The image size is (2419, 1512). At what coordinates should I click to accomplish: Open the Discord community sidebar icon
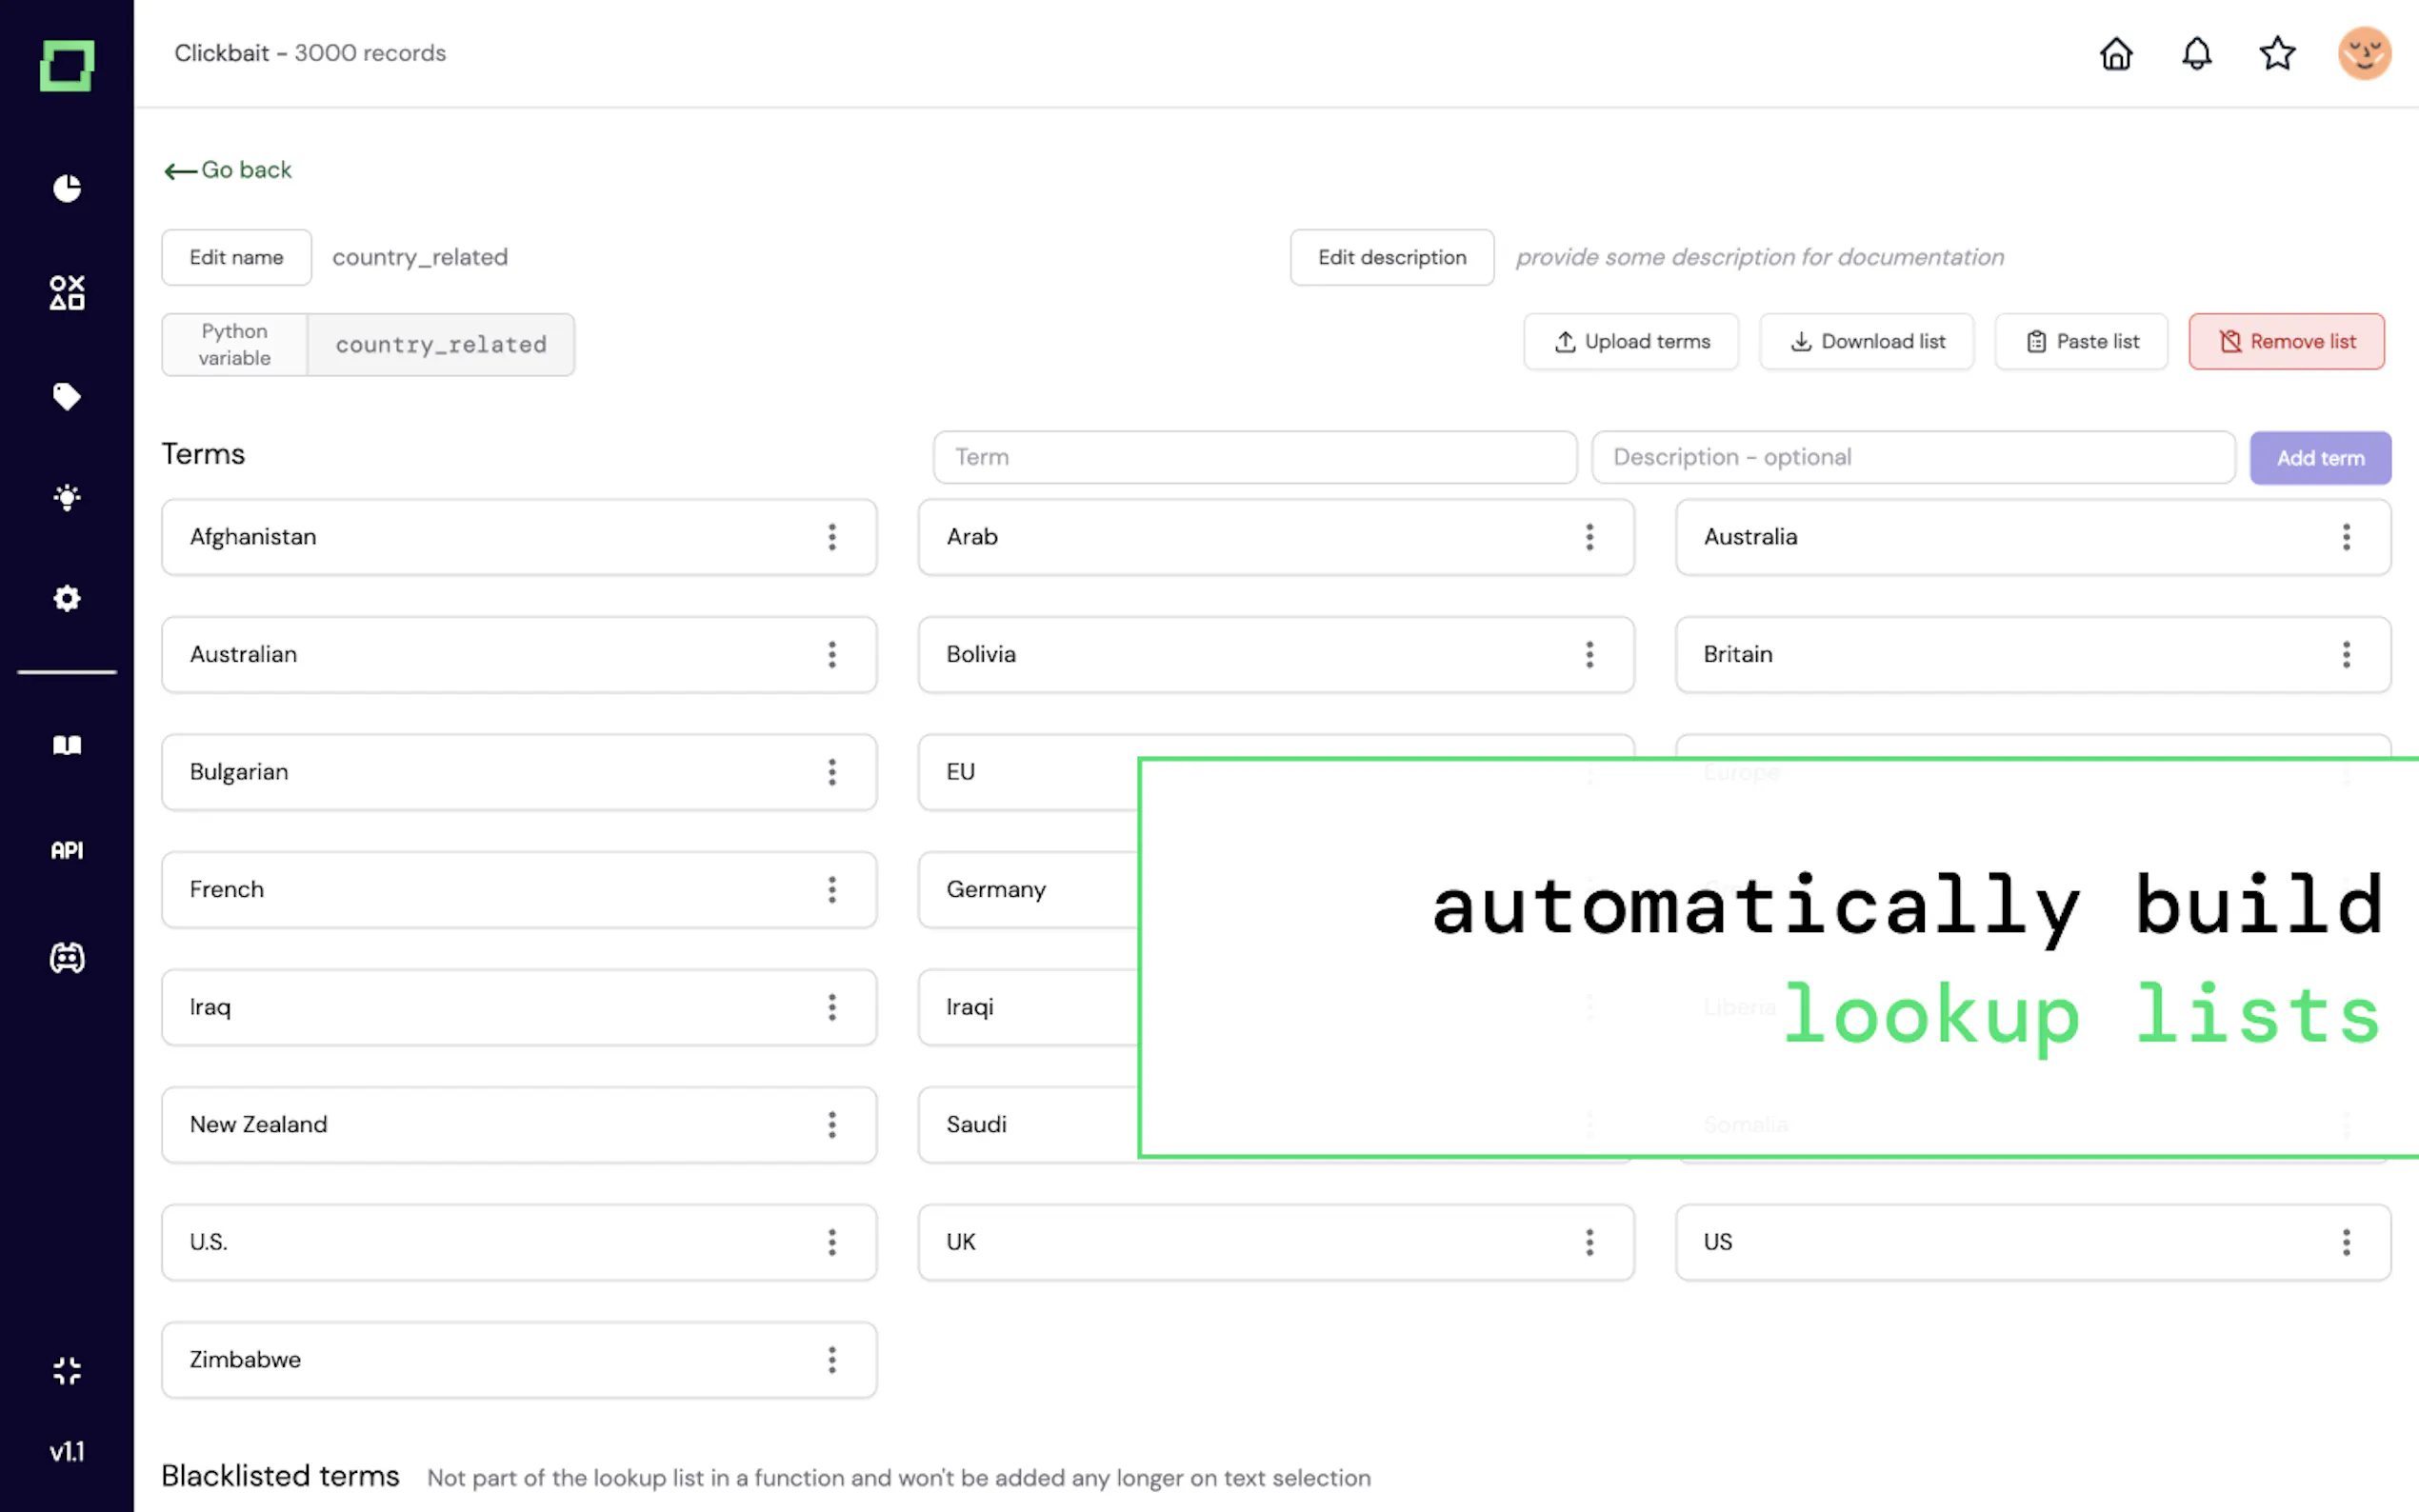[x=67, y=958]
